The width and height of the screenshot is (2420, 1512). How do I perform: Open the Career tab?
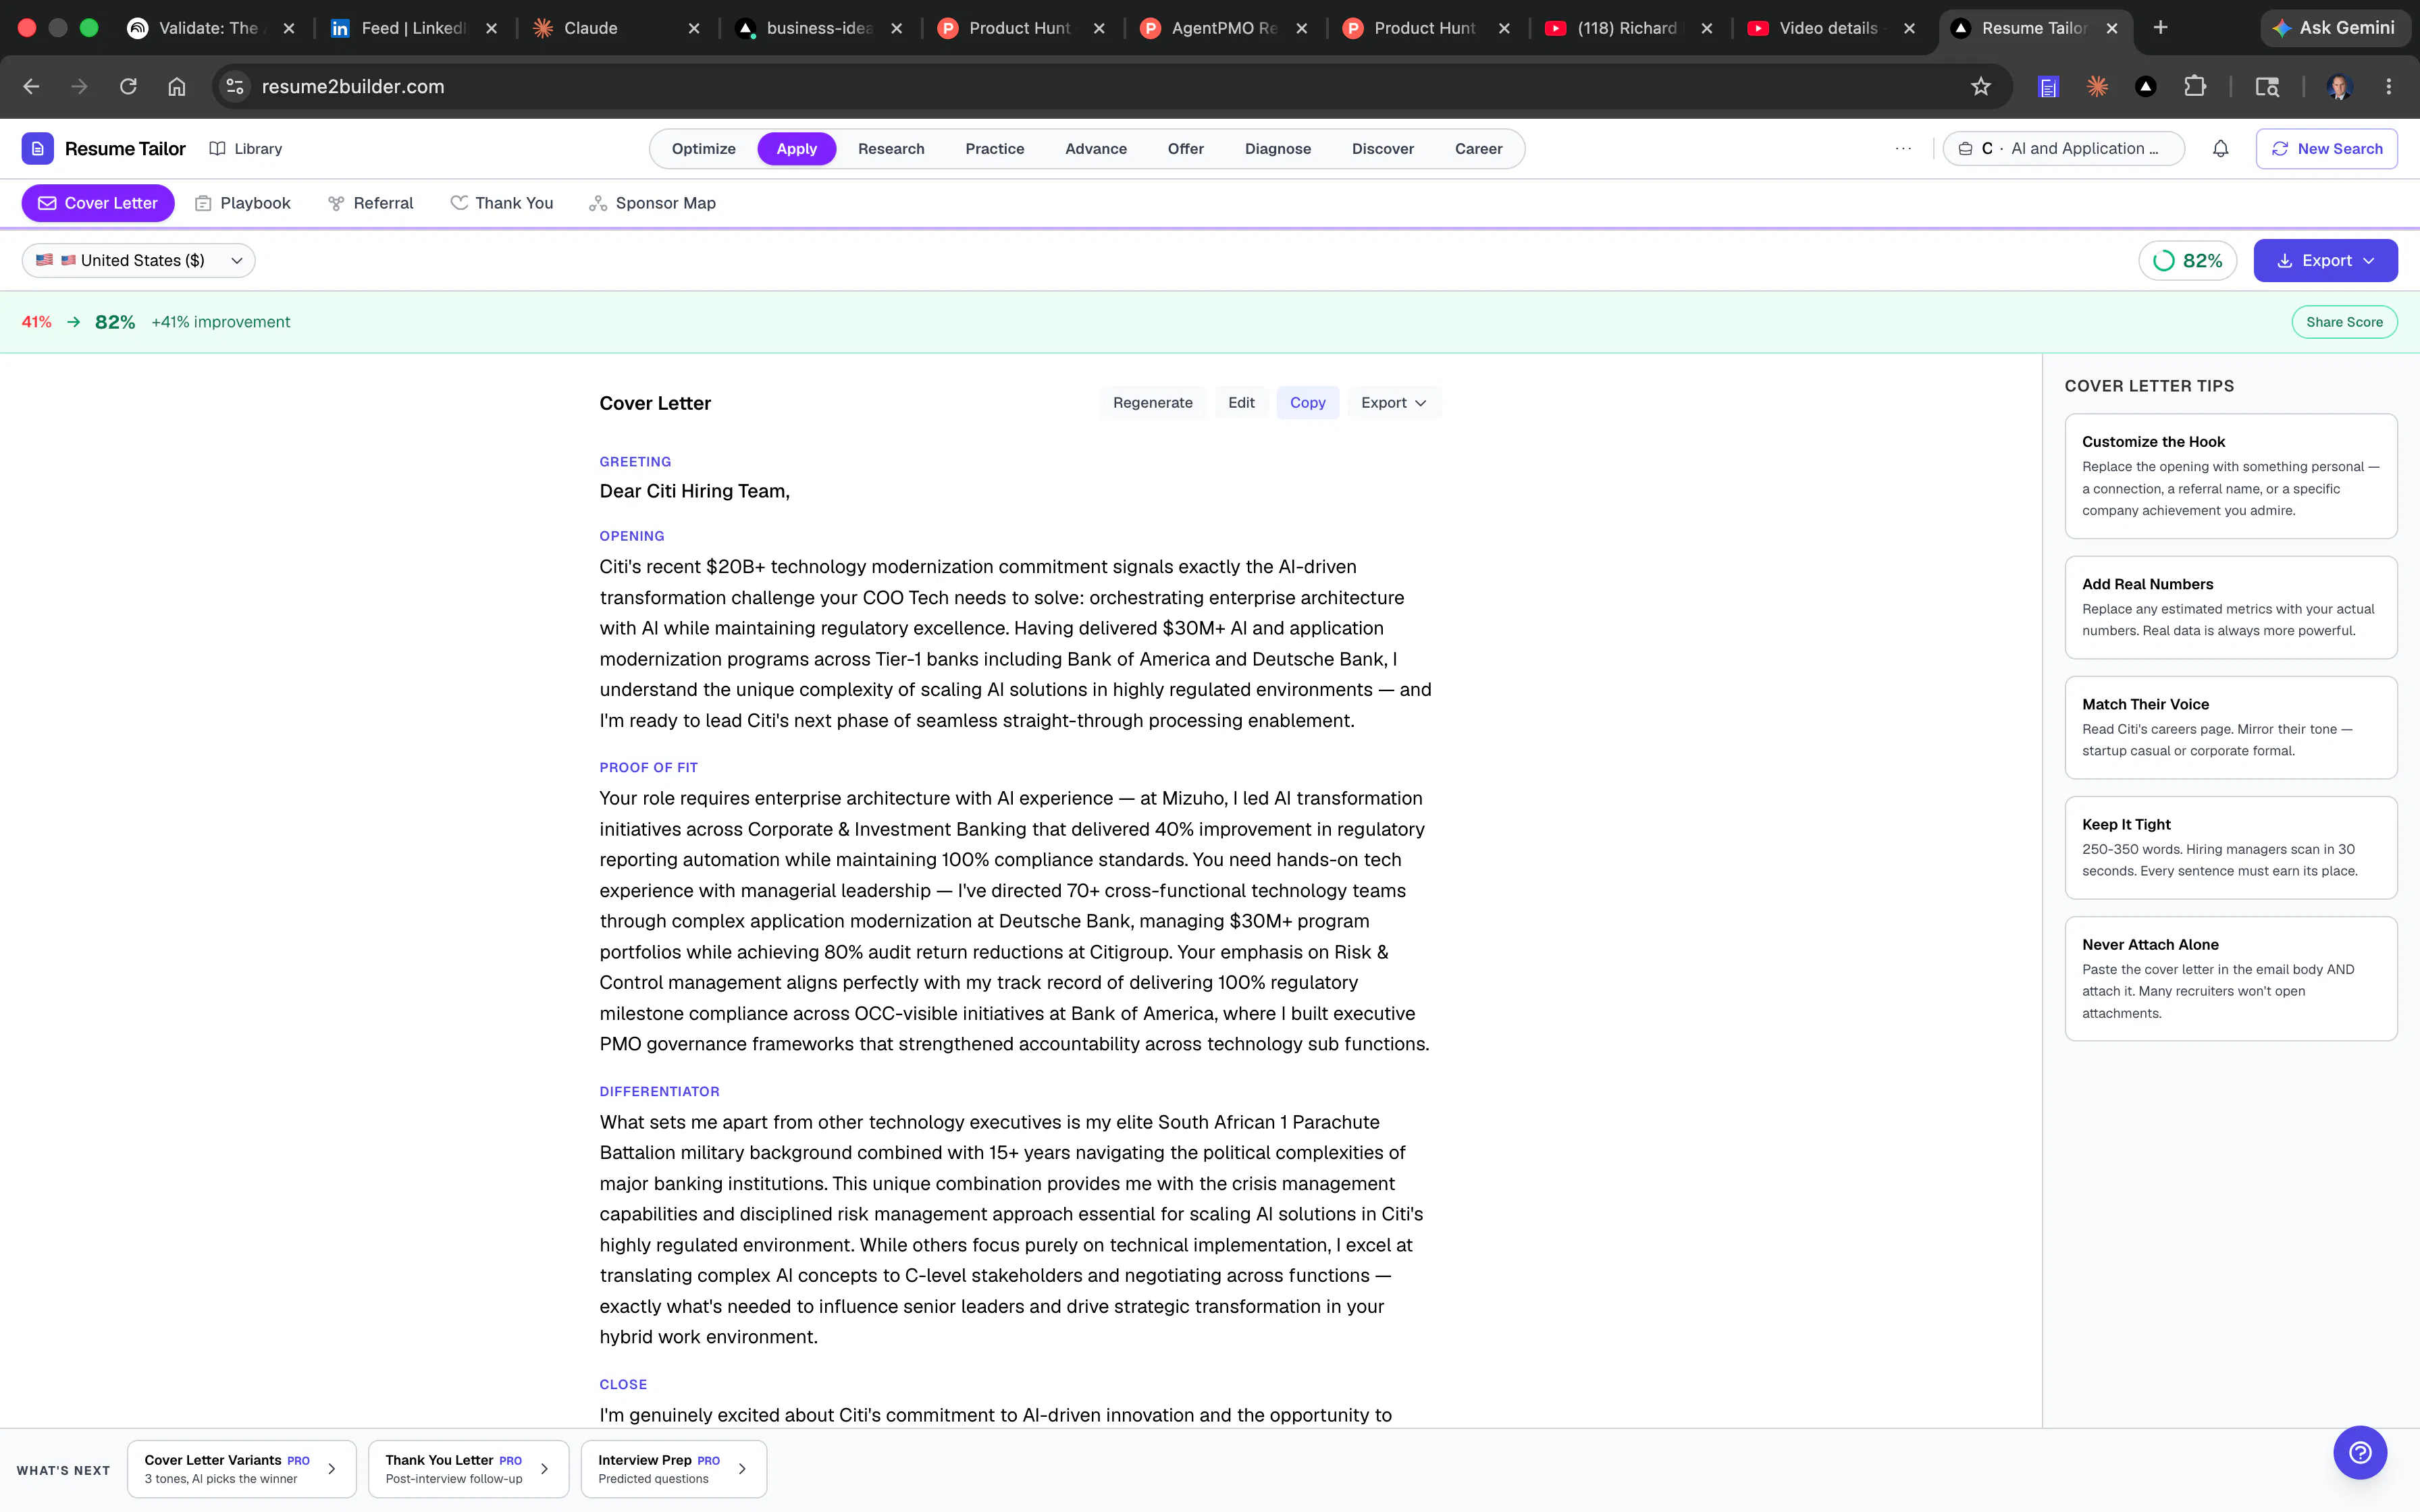[1478, 149]
